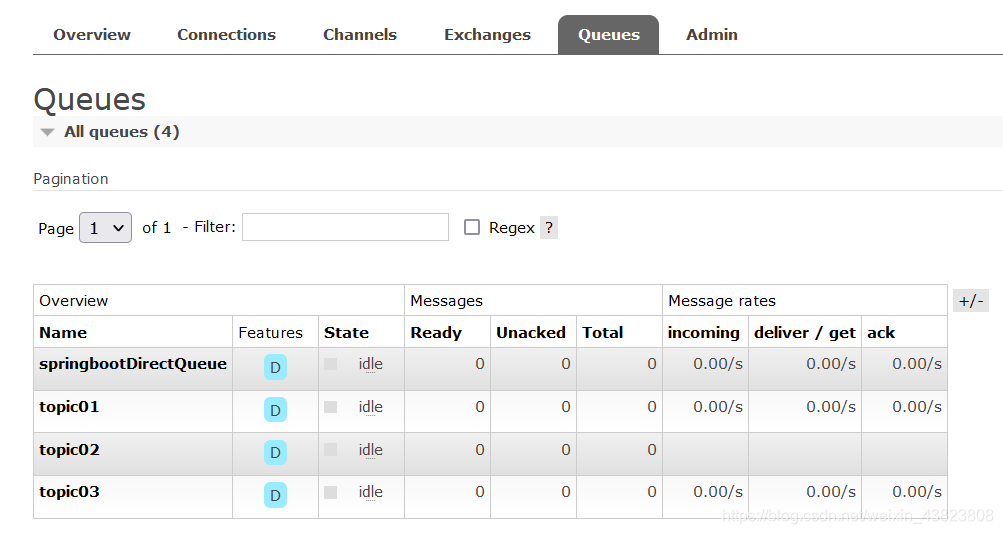Enable the Regex filter checkbox
The width and height of the screenshot is (1003, 534).
[472, 228]
